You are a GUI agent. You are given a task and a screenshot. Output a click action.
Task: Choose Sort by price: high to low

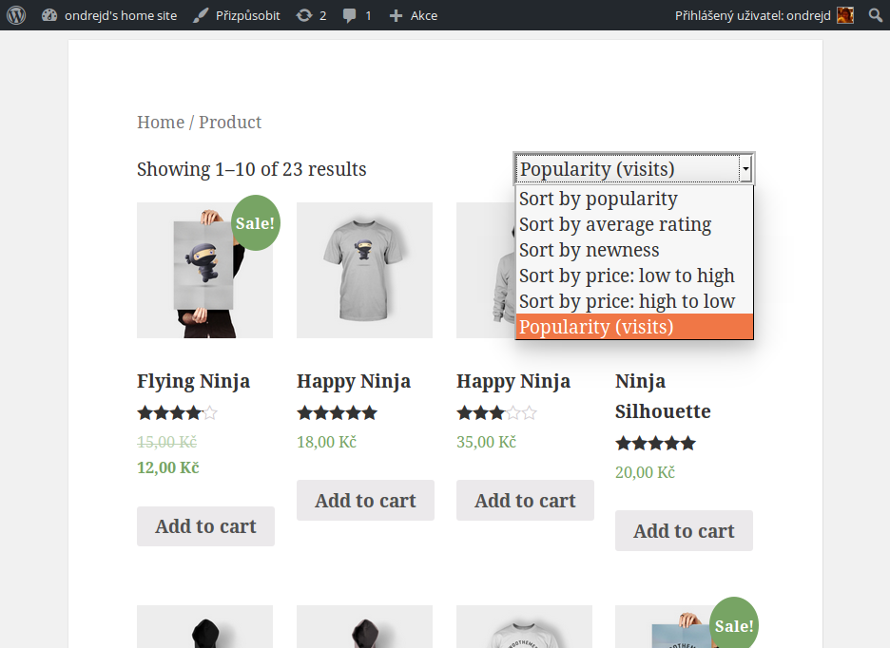click(x=634, y=301)
